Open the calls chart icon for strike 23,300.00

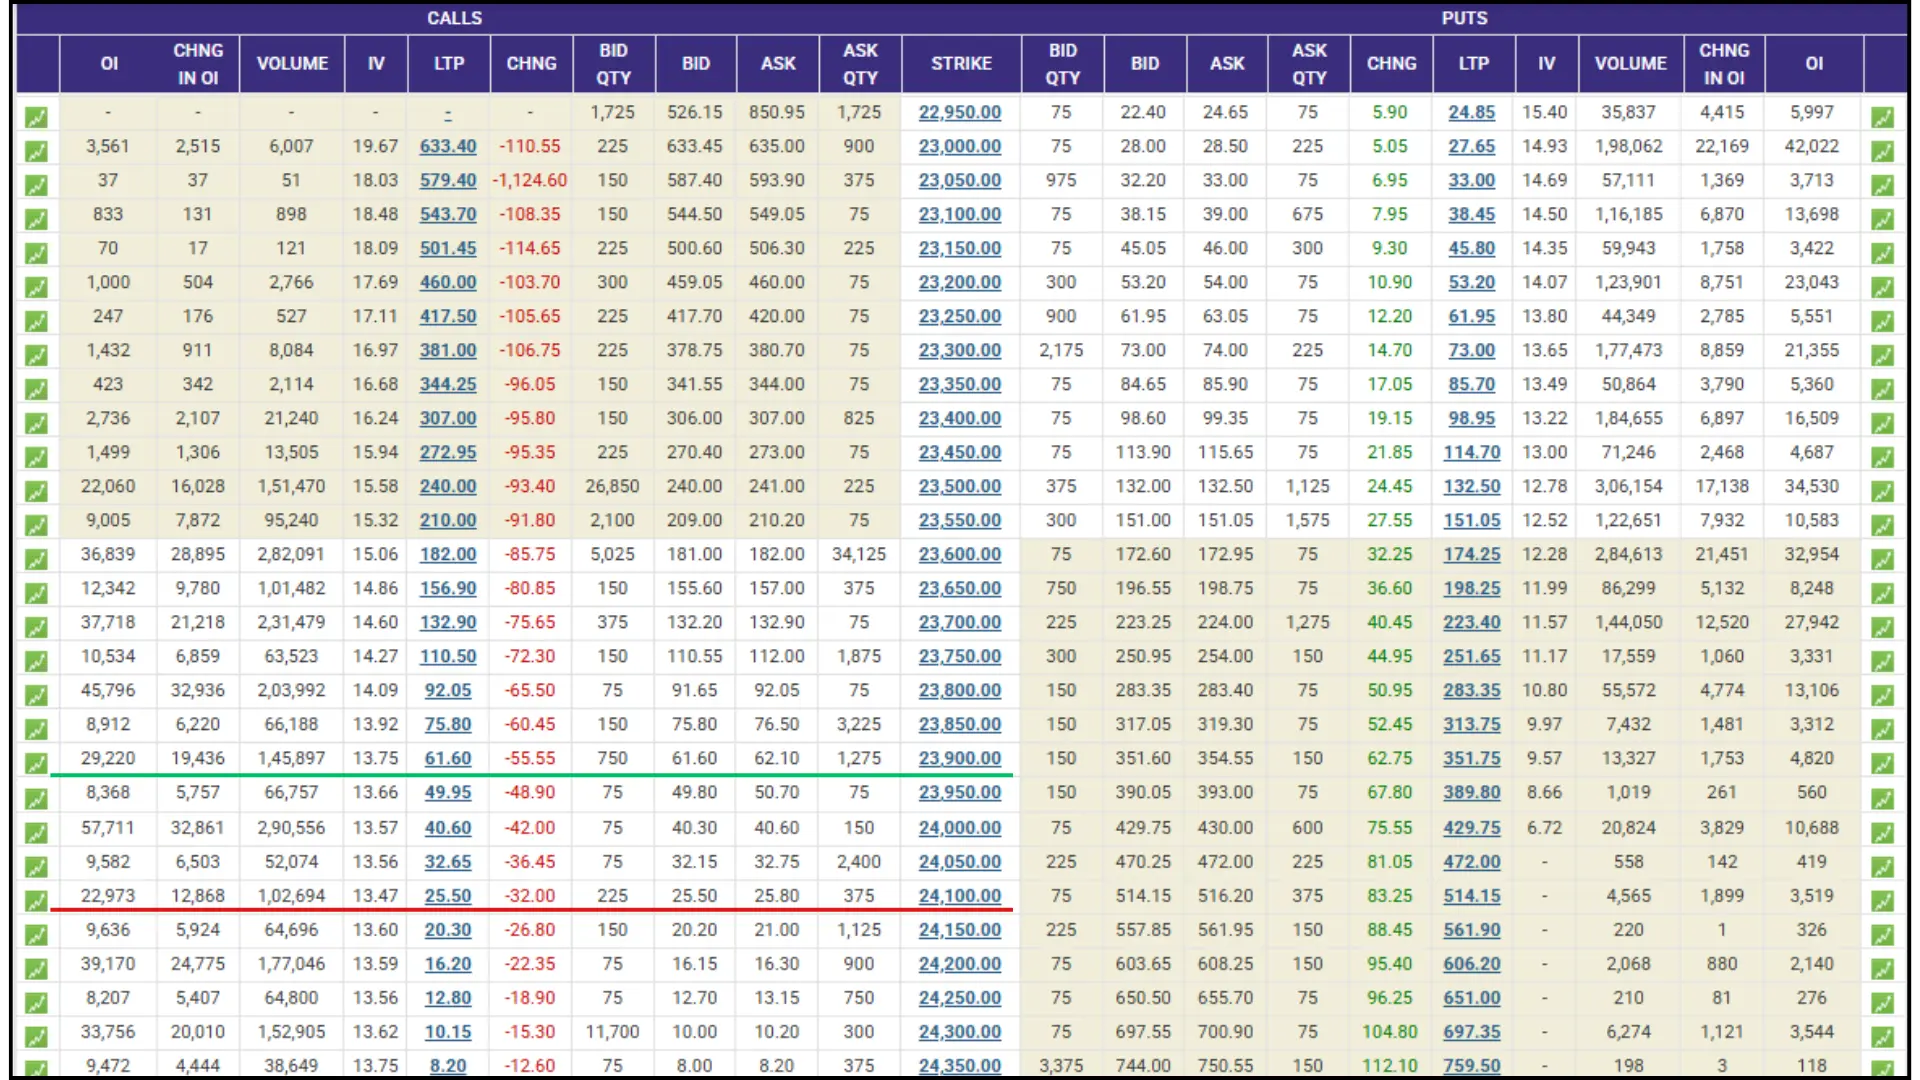click(x=36, y=355)
